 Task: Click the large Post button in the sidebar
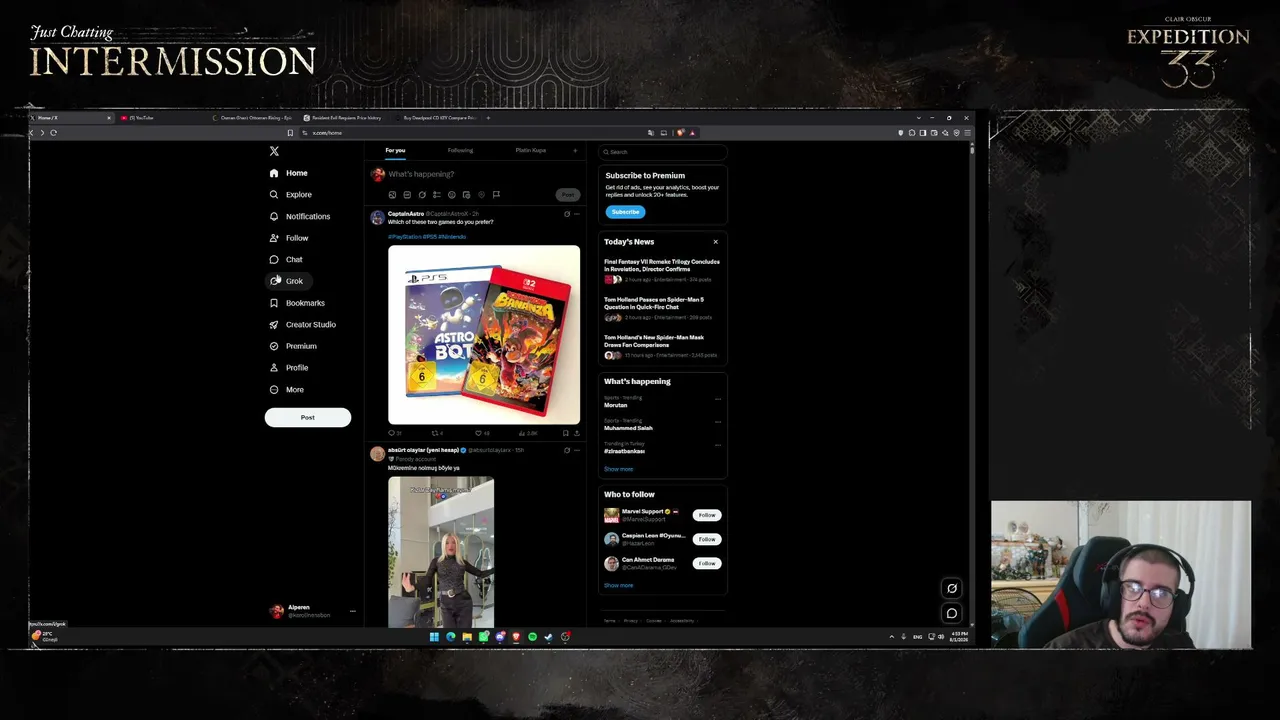(308, 417)
